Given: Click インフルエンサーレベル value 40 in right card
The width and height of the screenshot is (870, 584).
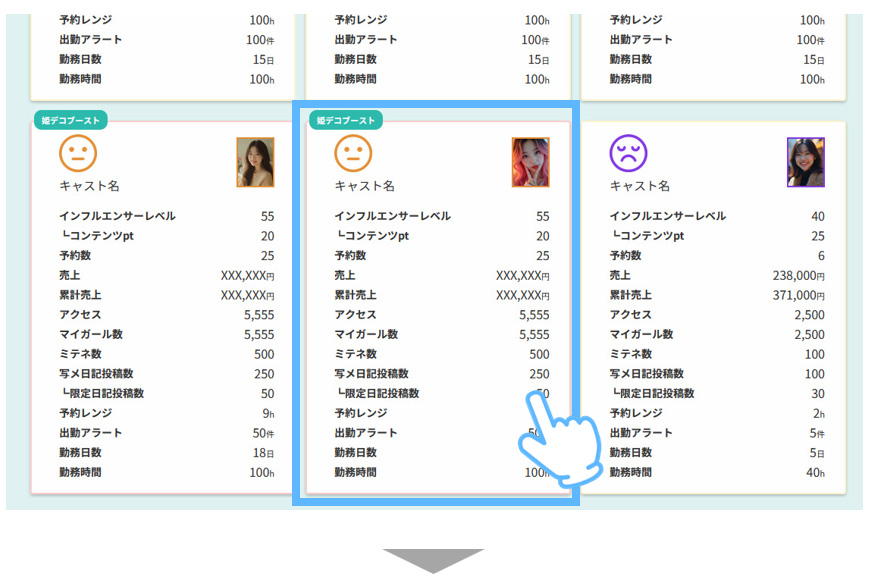Looking at the screenshot, I should (x=817, y=216).
